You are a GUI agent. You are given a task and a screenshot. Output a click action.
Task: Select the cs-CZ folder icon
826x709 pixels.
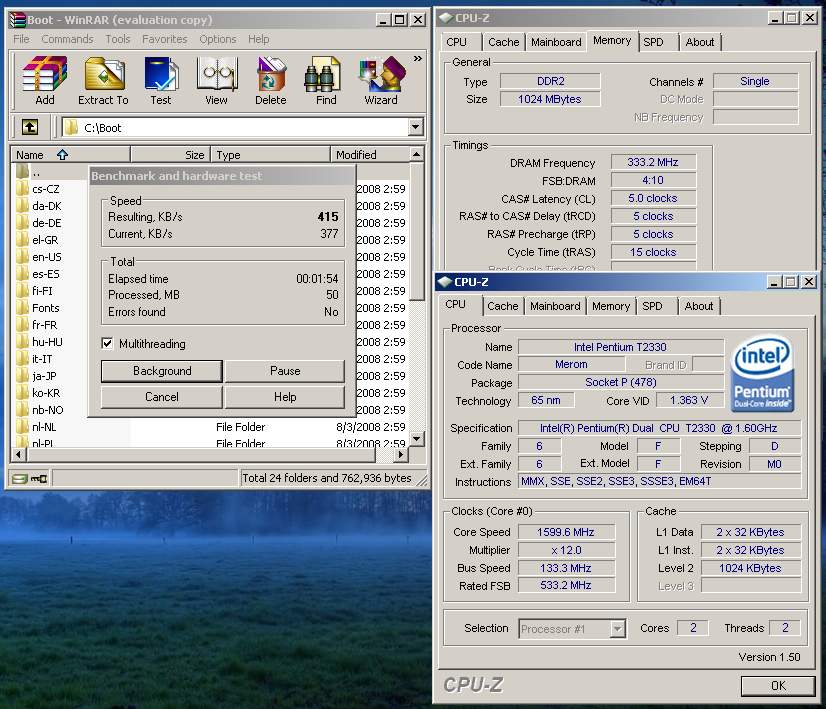(23, 189)
